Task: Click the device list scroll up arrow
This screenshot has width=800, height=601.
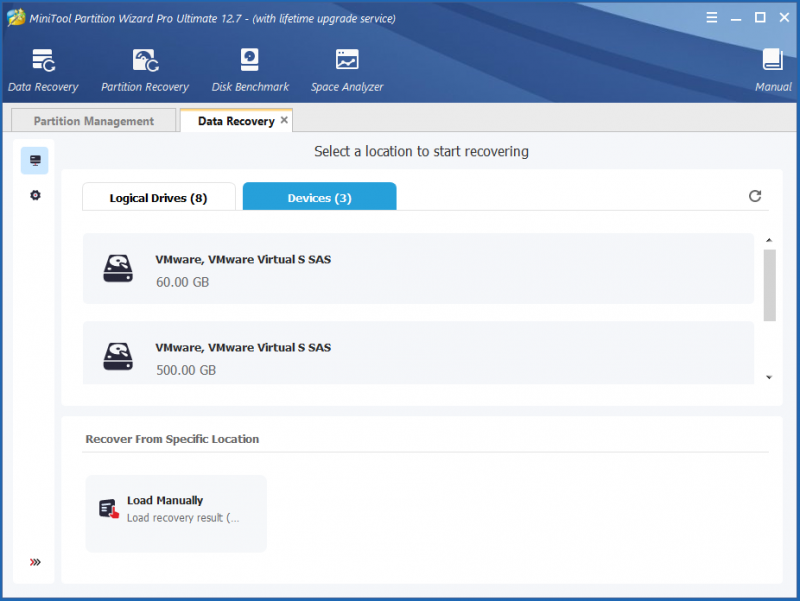Action: tap(769, 240)
